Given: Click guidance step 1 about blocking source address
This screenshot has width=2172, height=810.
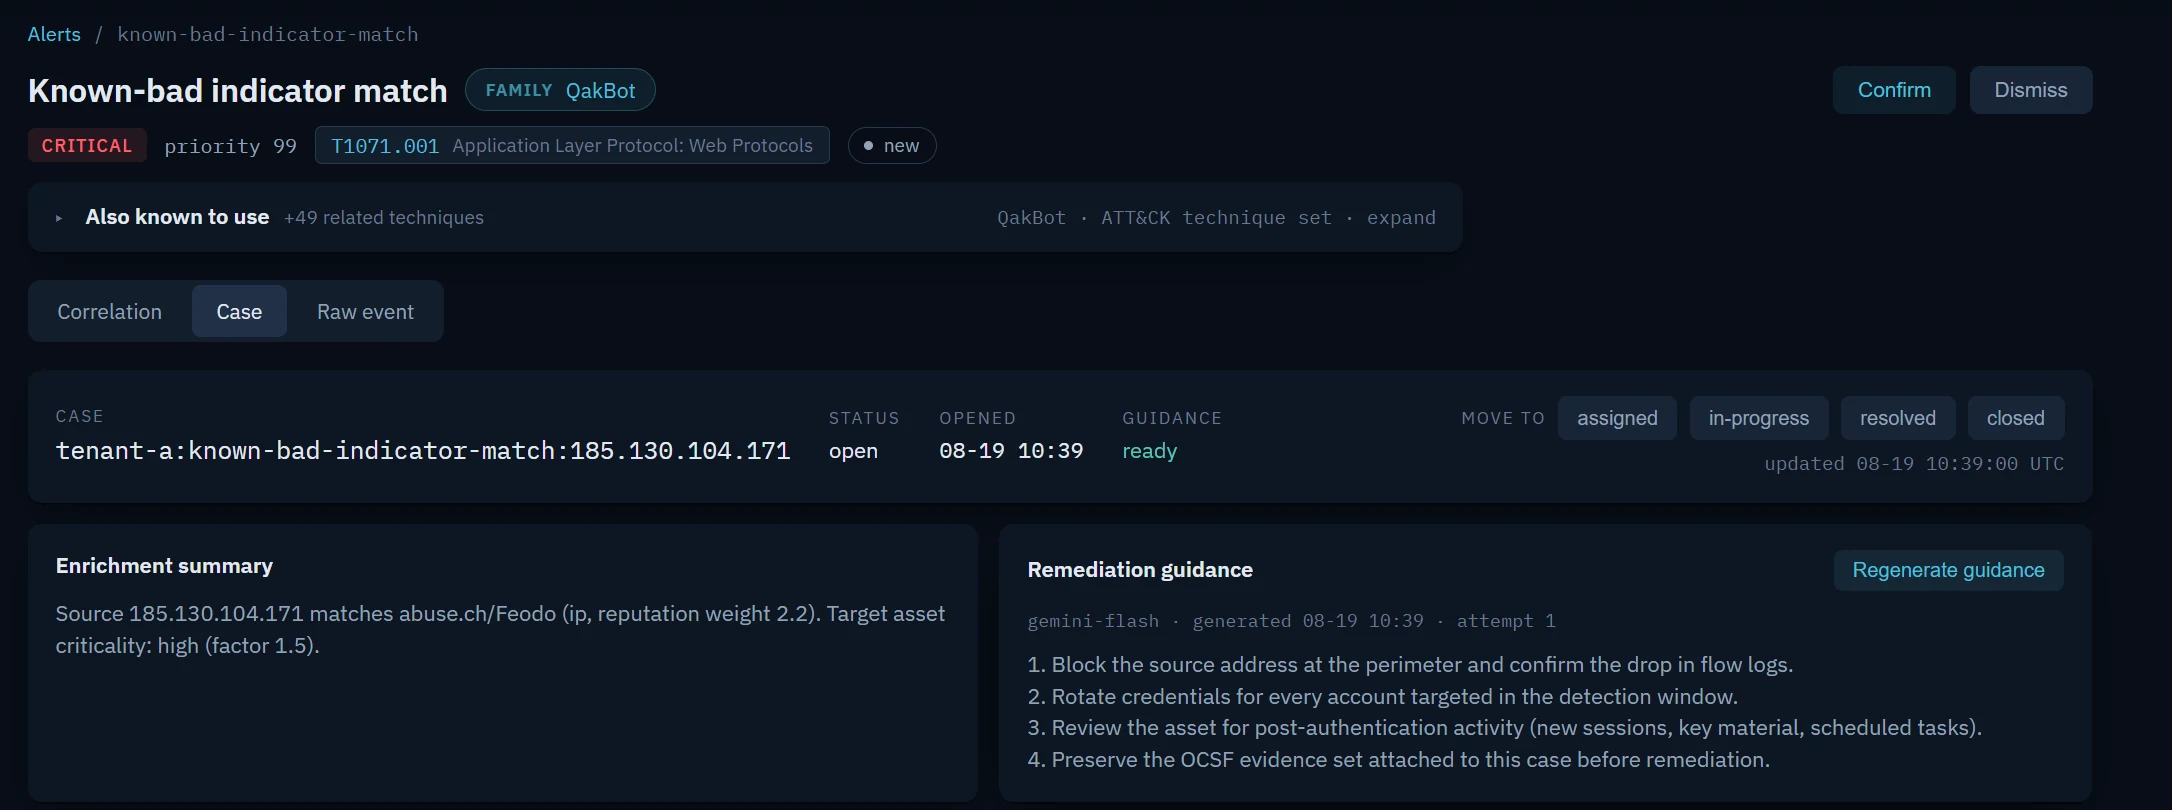Looking at the screenshot, I should [x=1410, y=665].
